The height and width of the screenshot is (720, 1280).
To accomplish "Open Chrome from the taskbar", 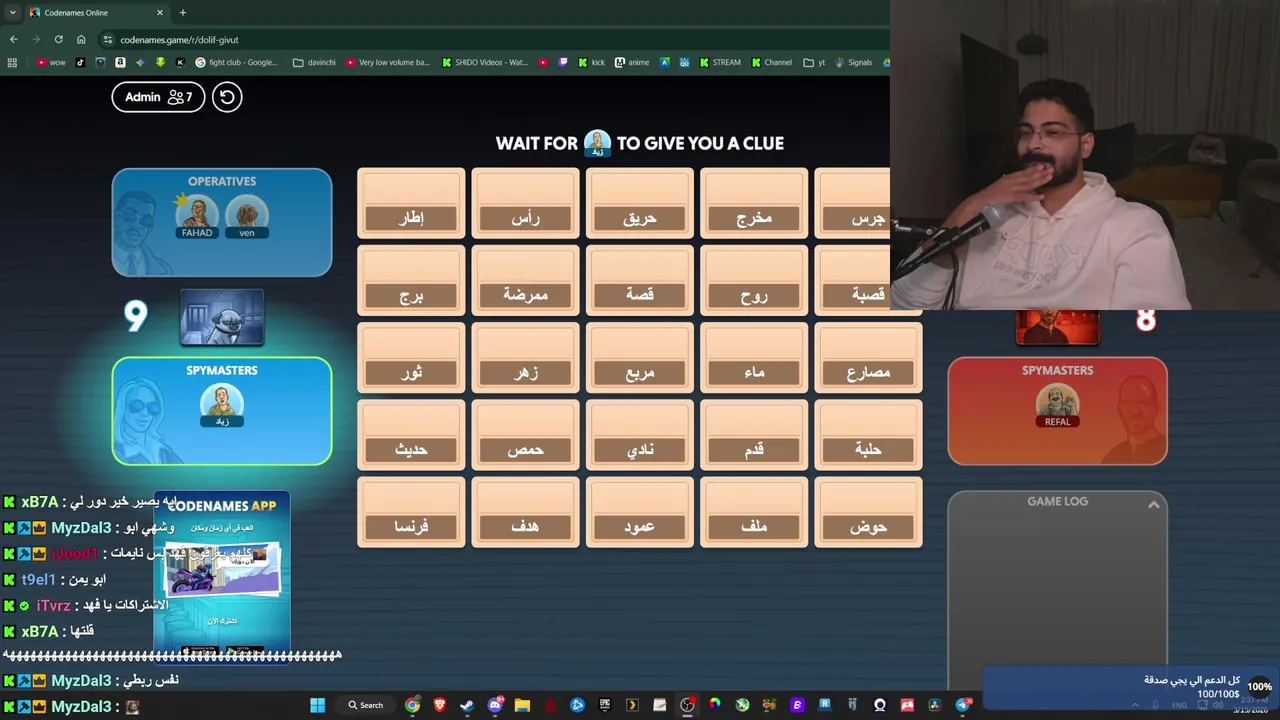I will pyautogui.click(x=412, y=705).
